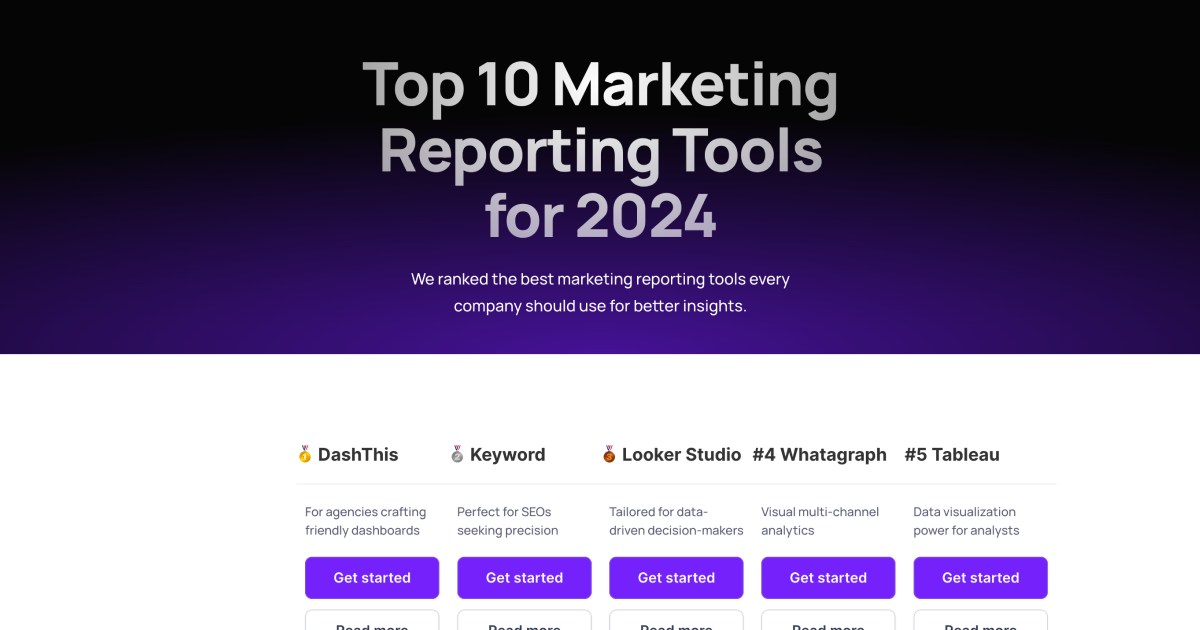The height and width of the screenshot is (630, 1200).
Task: Select the Keyword column heading
Action: pos(510,454)
